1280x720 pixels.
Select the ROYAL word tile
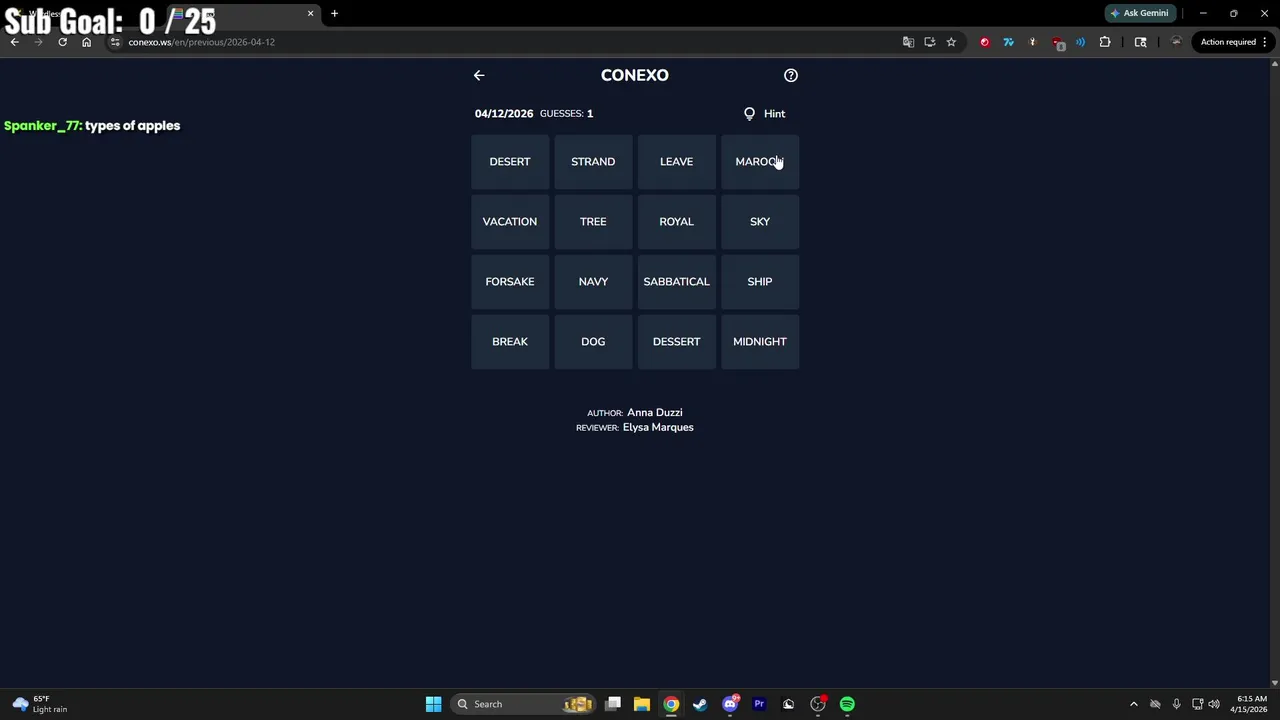(x=676, y=222)
